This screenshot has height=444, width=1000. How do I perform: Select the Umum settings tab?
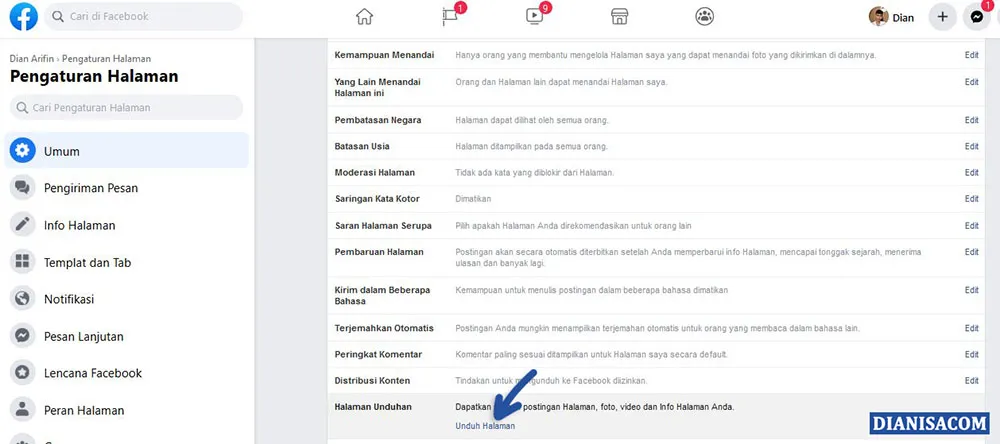126,151
